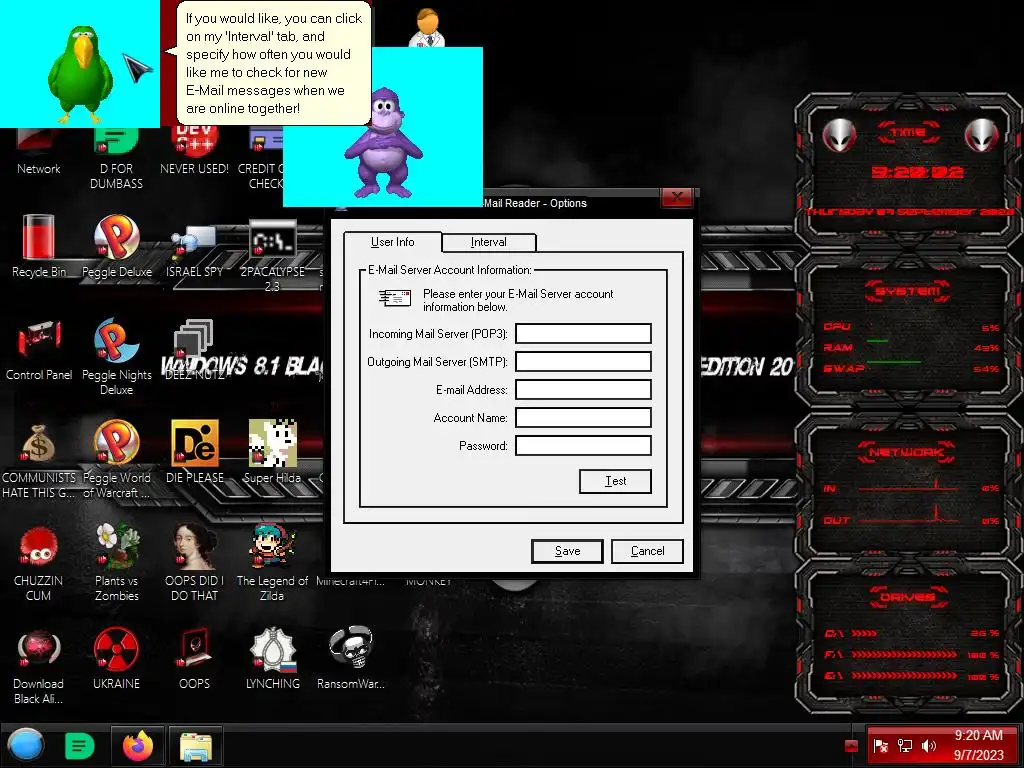Click the taskbar clock showing 9:20 AM
This screenshot has width=1024, height=768.
[978, 745]
